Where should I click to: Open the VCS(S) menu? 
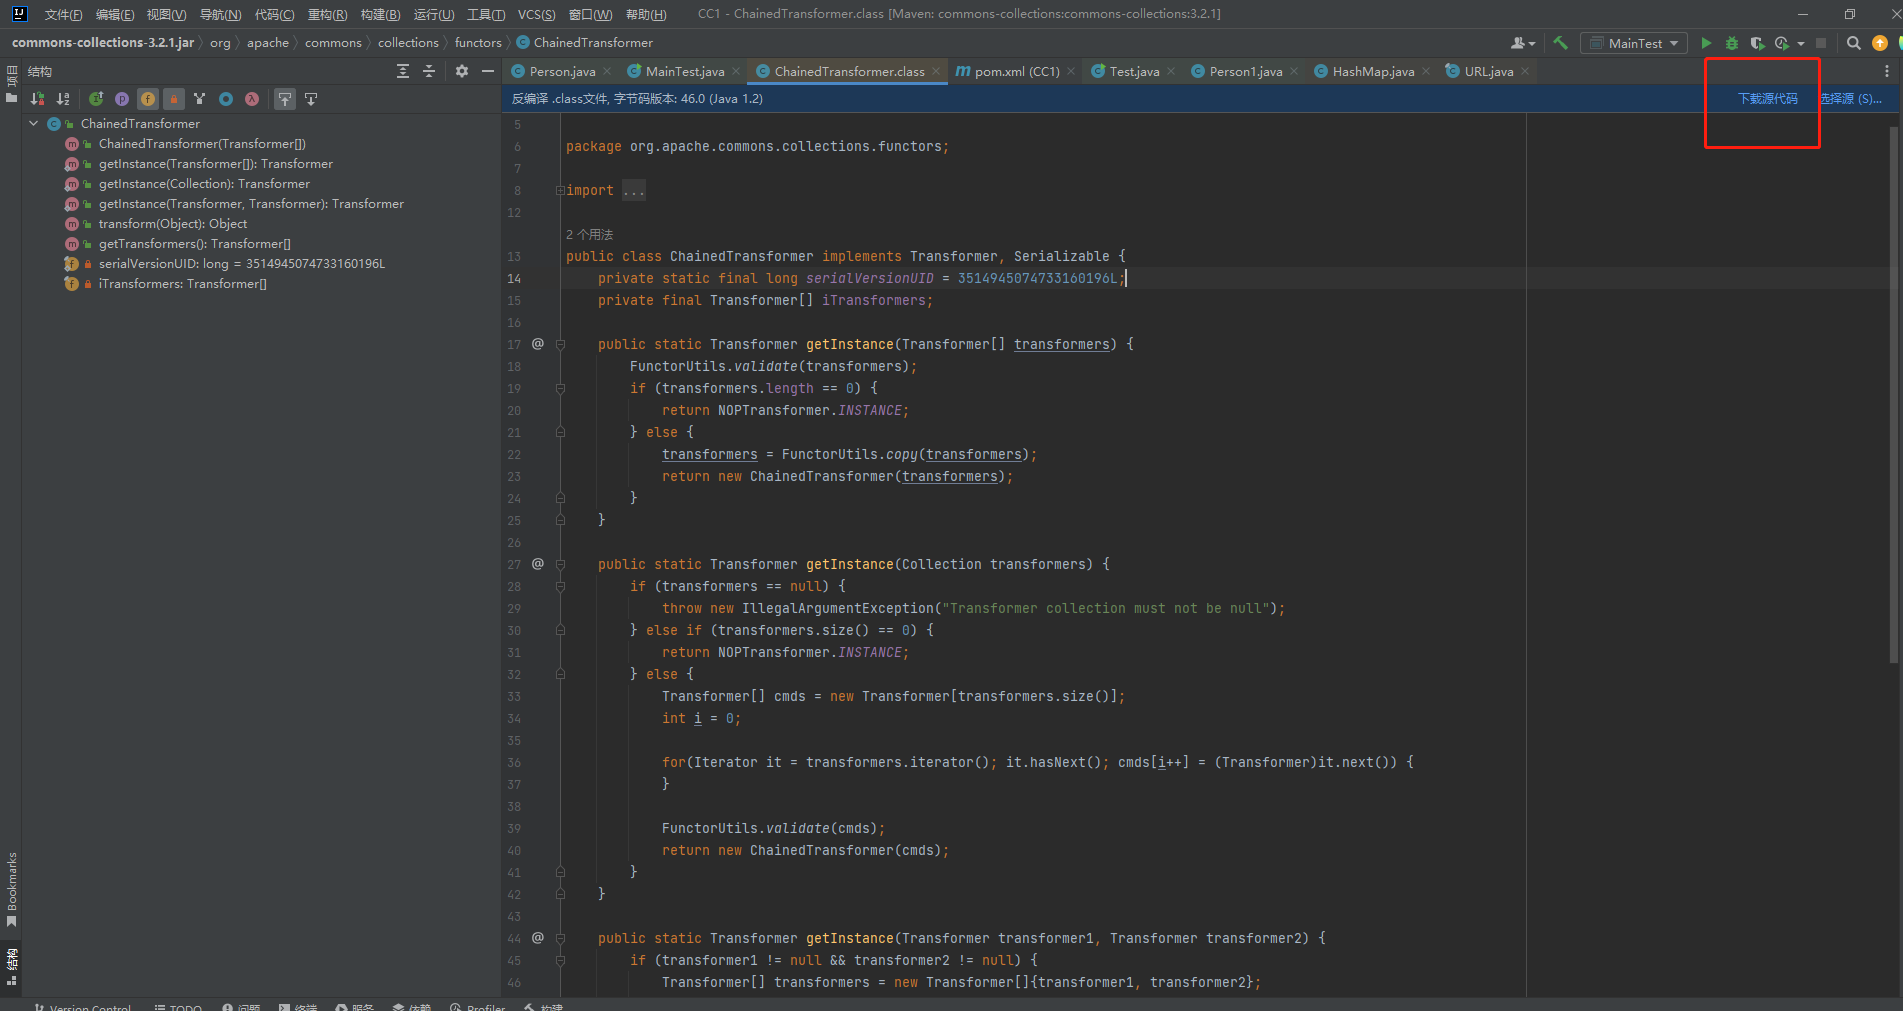click(x=536, y=14)
